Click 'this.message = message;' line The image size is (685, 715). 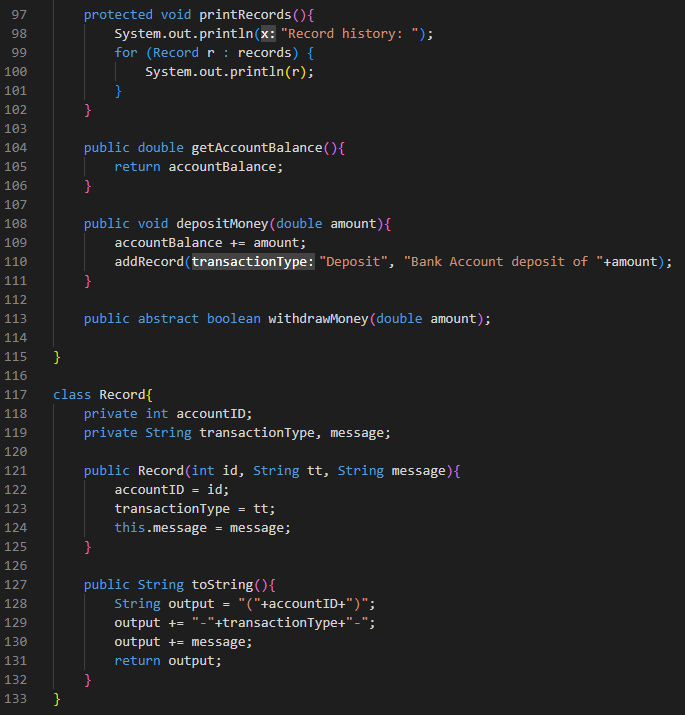[202, 528]
